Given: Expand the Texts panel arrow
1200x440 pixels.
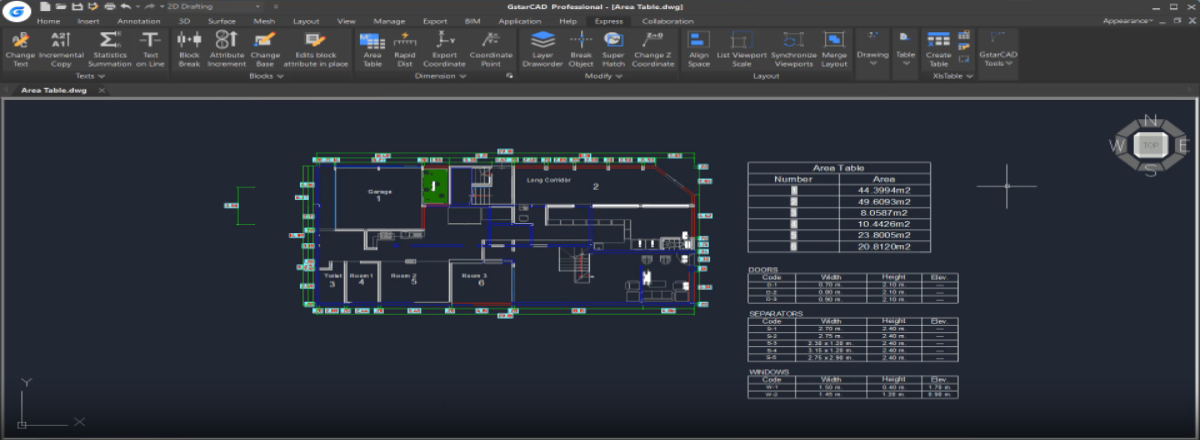Looking at the screenshot, I should click(102, 76).
